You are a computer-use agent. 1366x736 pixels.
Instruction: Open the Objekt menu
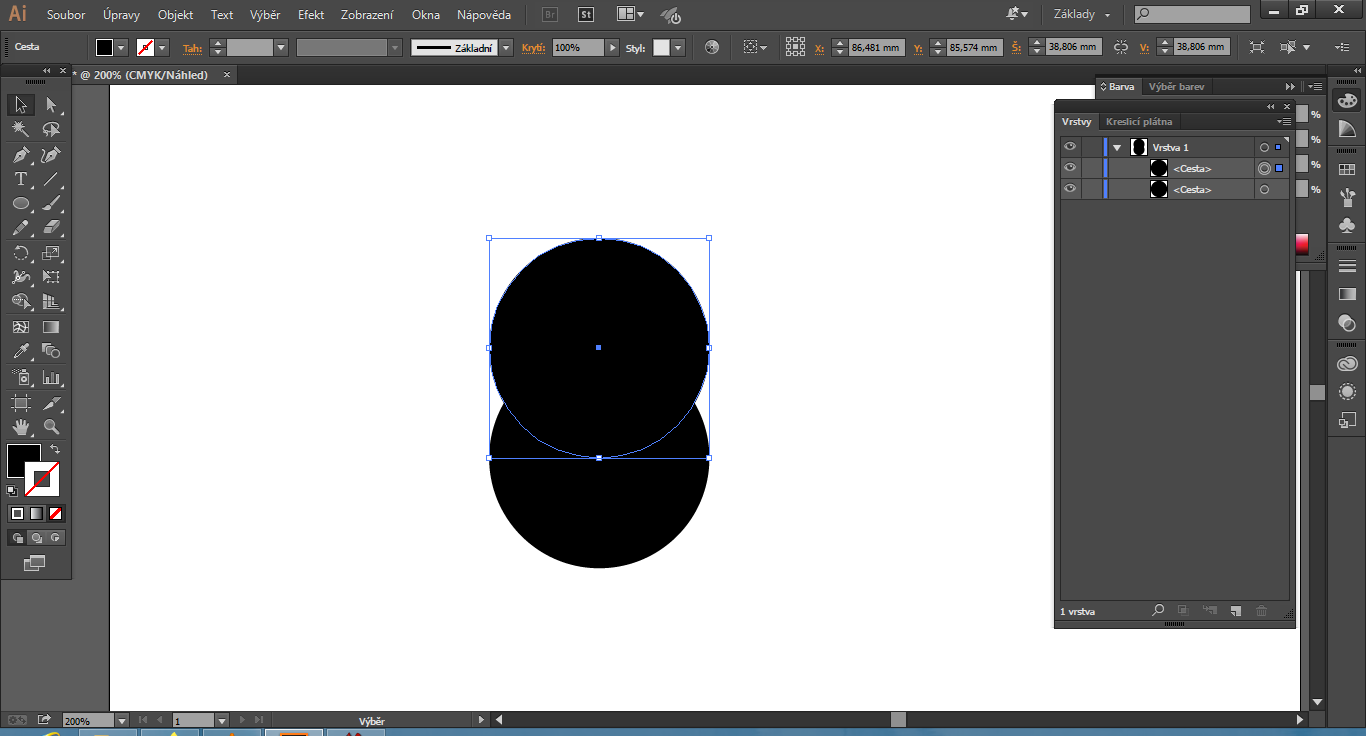click(175, 15)
